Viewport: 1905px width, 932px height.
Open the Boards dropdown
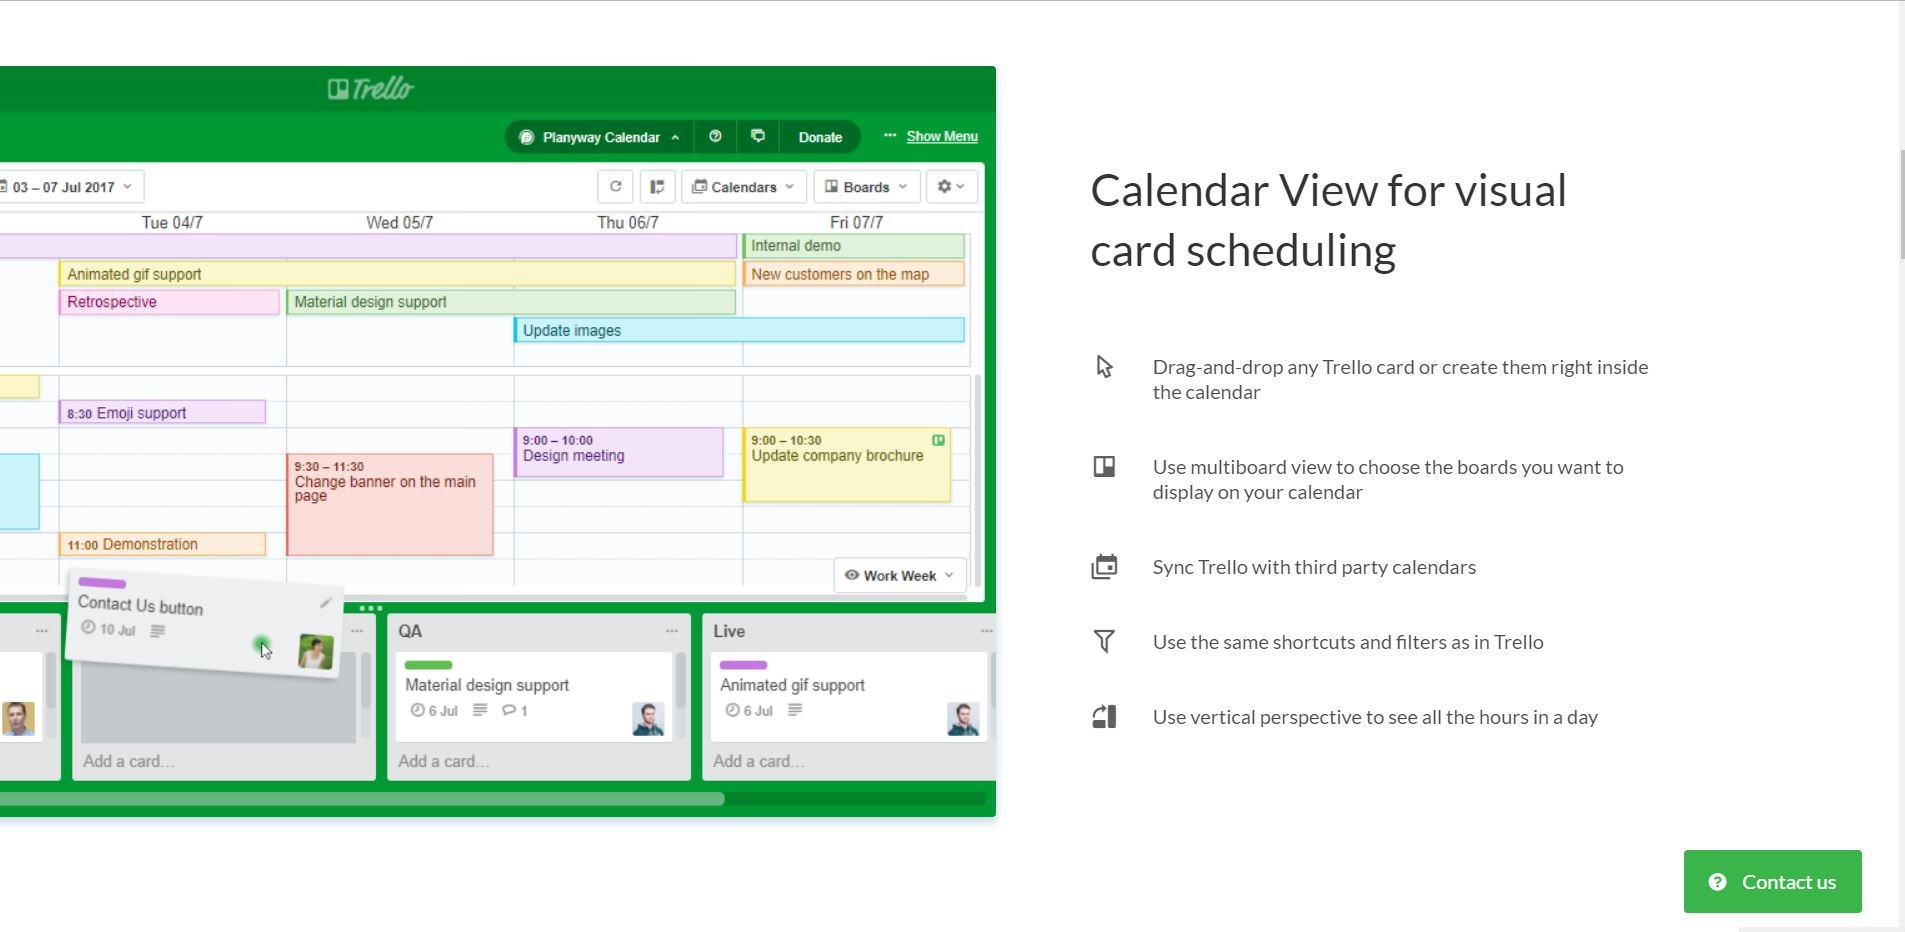click(x=866, y=187)
